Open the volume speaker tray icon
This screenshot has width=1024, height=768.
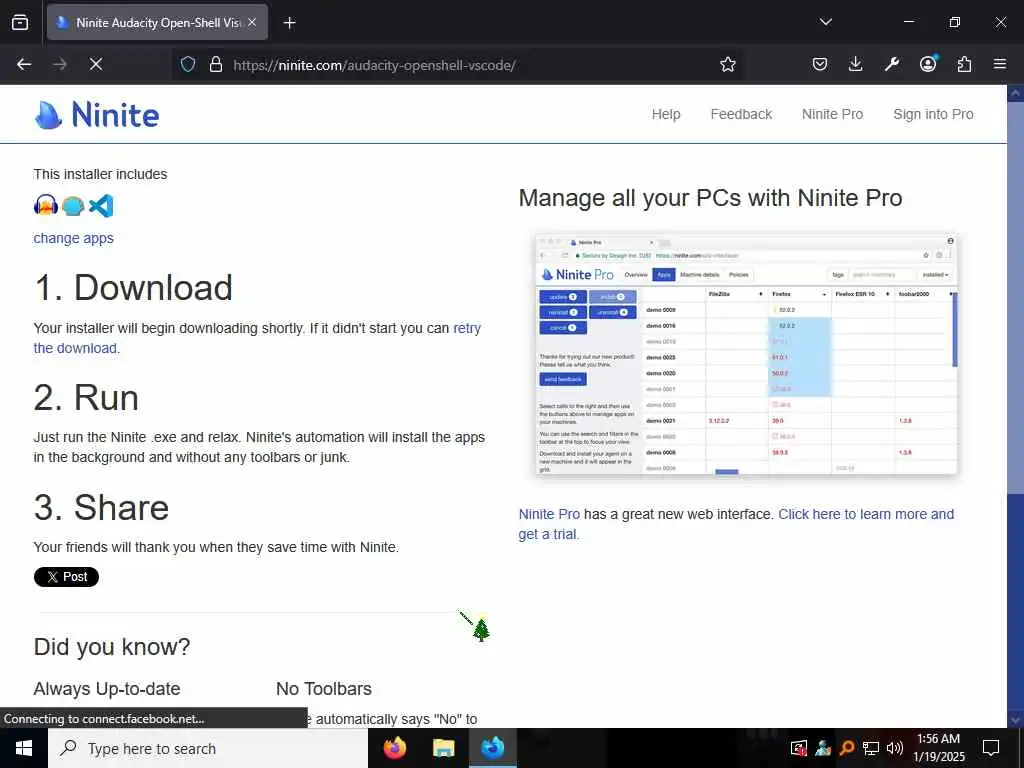click(894, 748)
